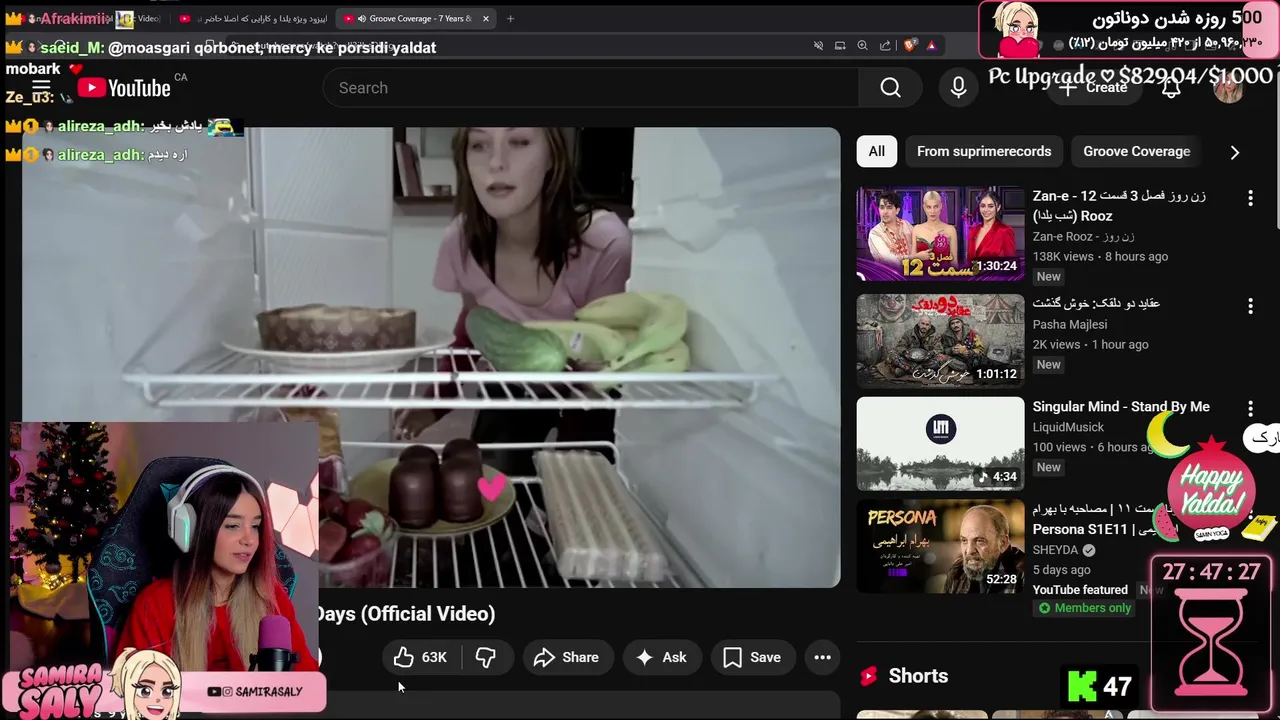Close the Groove Coverage browser tab
Viewport: 1280px width, 720px height.
(486, 18)
